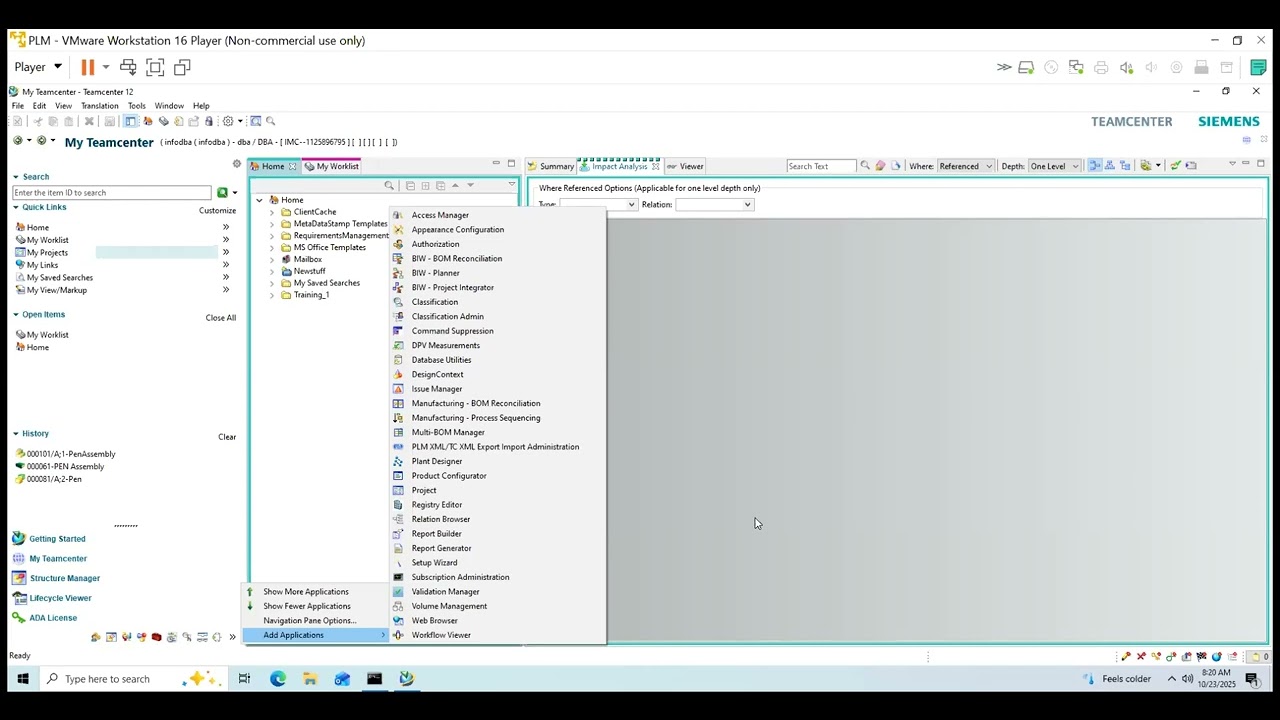The image size is (1280, 720).
Task: Click the Database Utilities icon
Action: click(398, 360)
